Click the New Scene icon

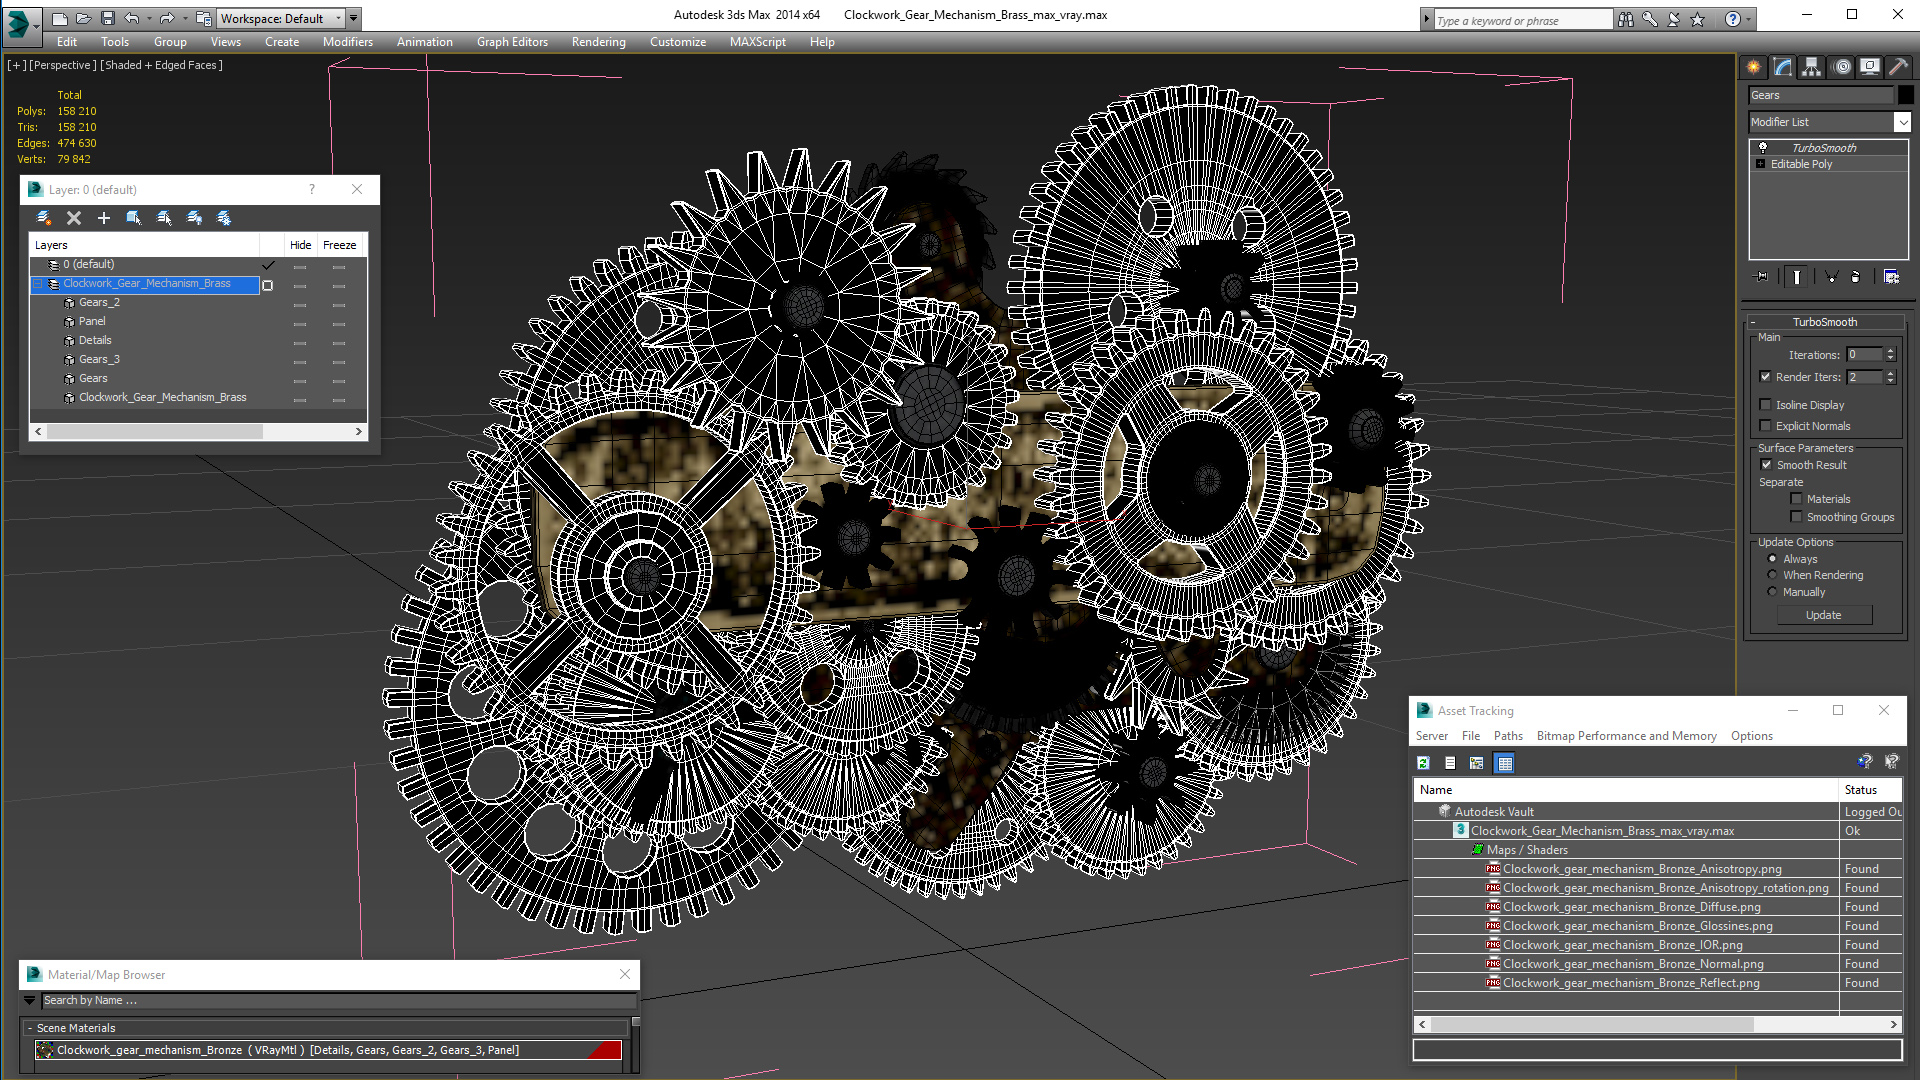(59, 18)
